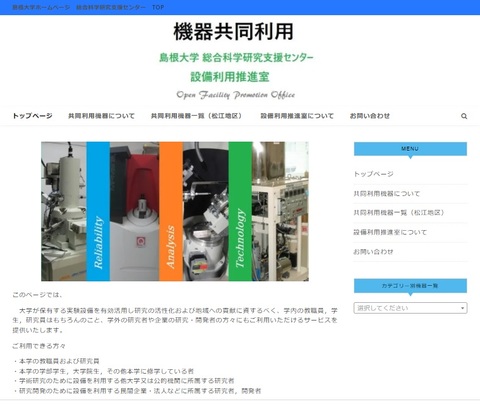Click the TOP link in blue bar
This screenshot has height=404, width=480.
158,7
